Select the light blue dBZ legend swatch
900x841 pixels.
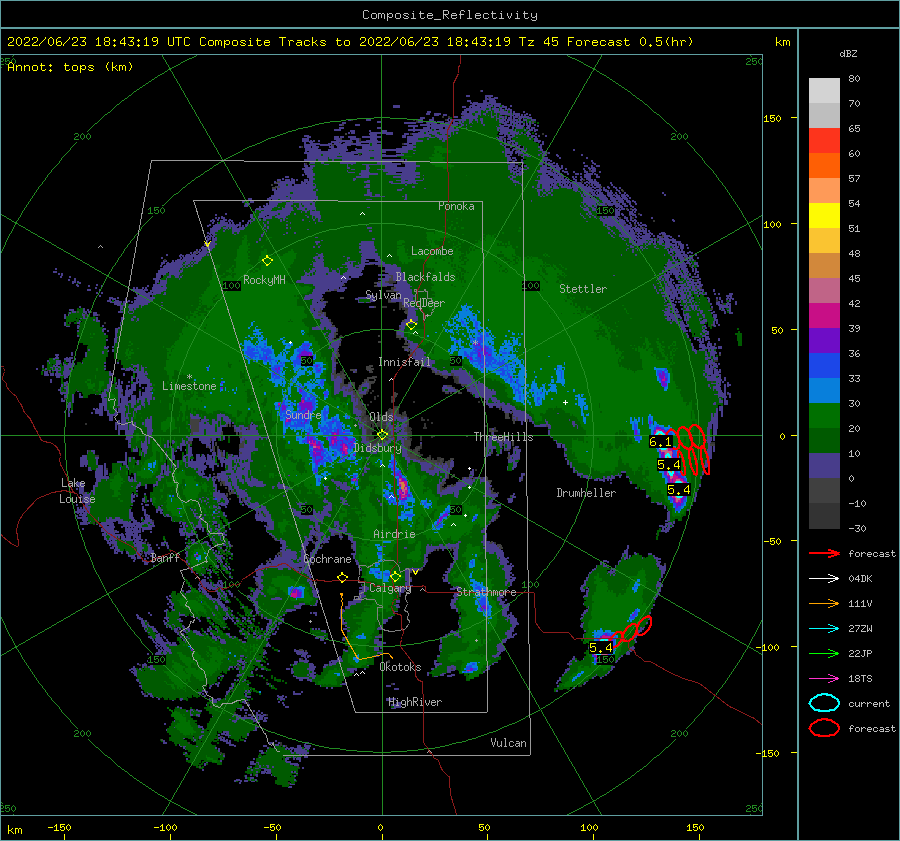click(824, 390)
